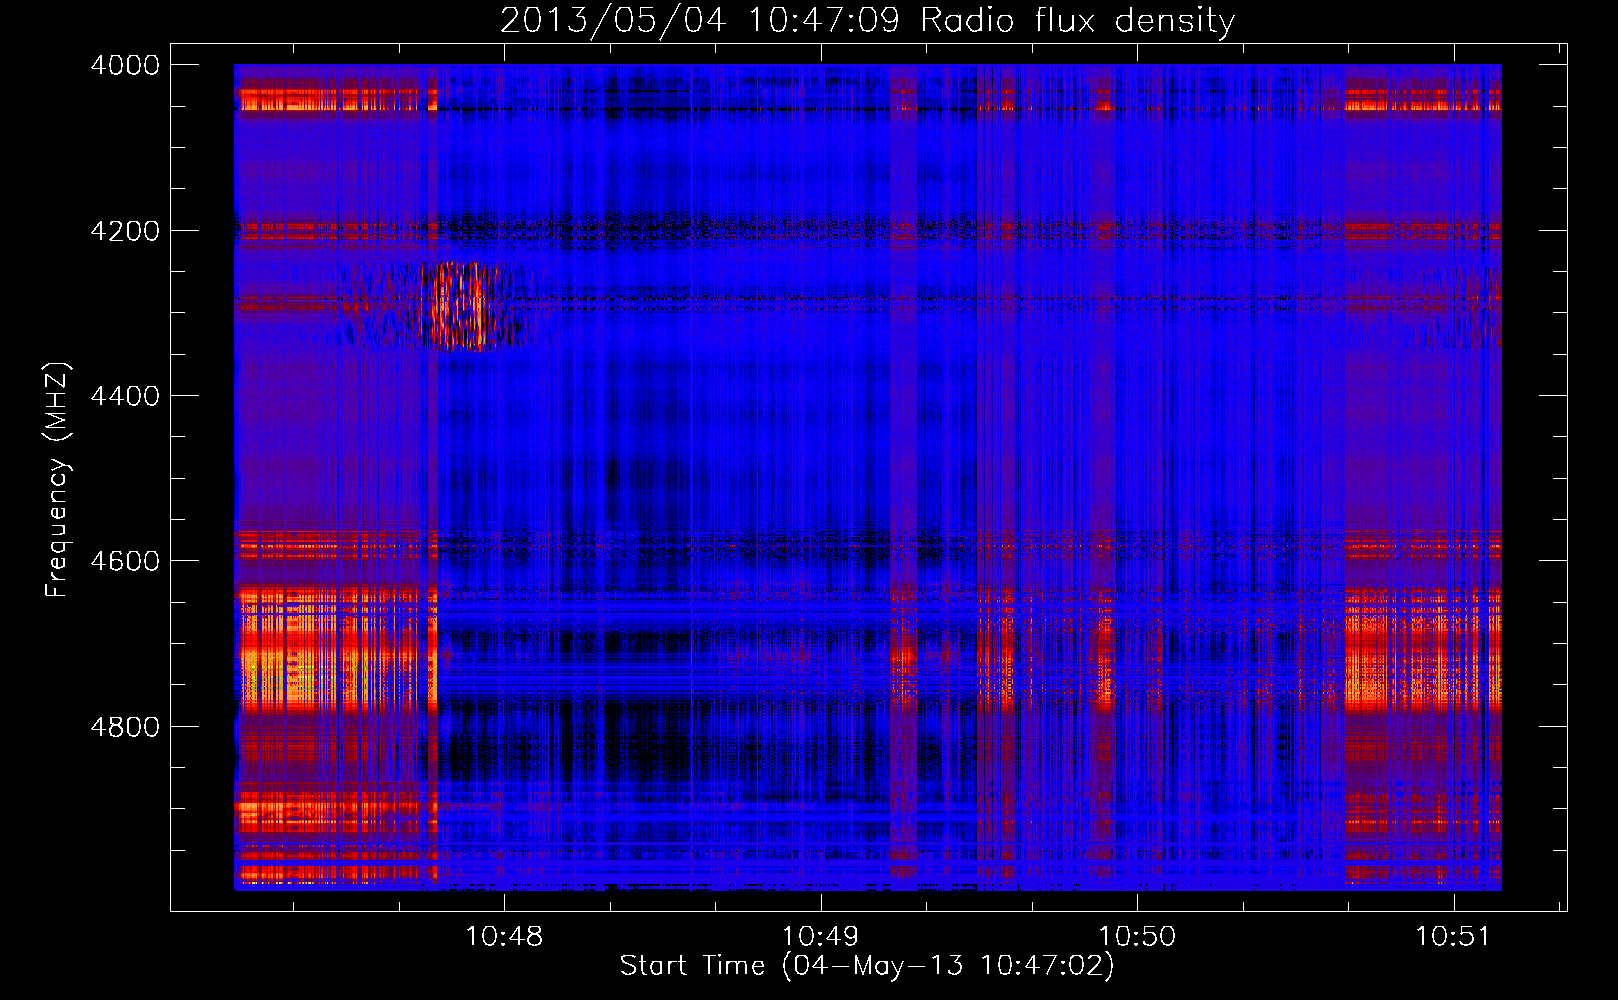Click the '4600' frequency axis label
Viewport: 1618px width, 1000px height.
click(125, 561)
